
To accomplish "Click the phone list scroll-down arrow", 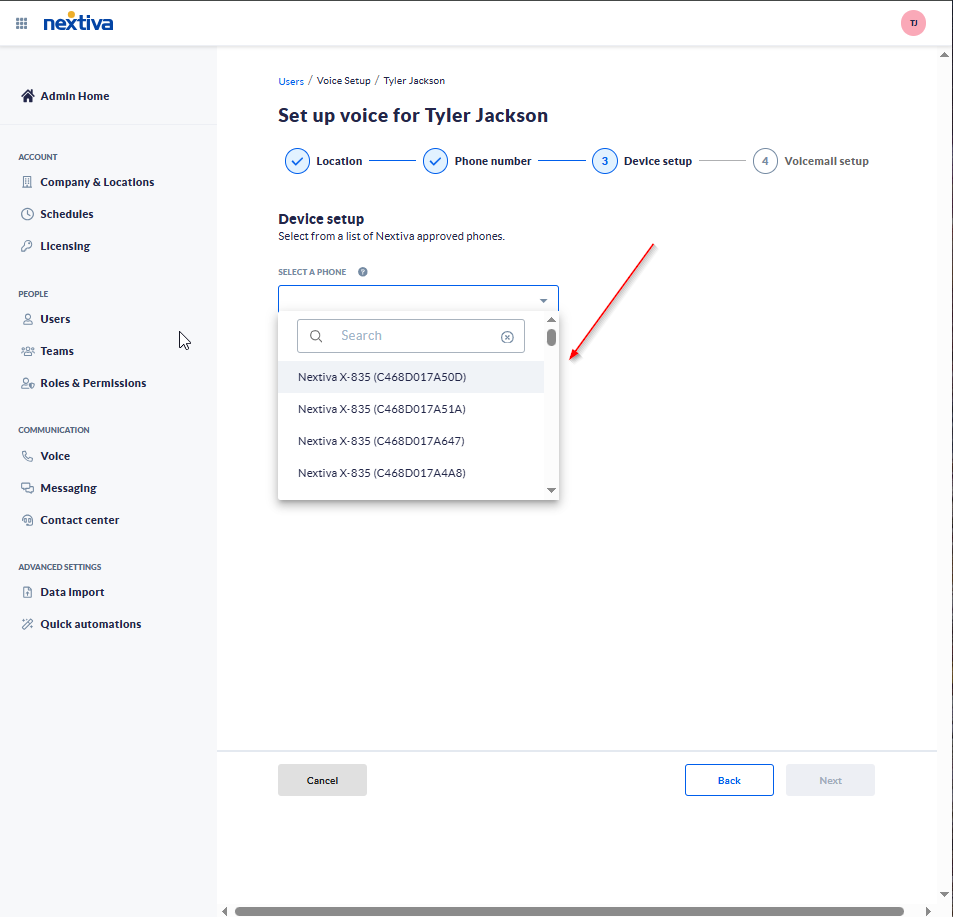I will [x=551, y=490].
